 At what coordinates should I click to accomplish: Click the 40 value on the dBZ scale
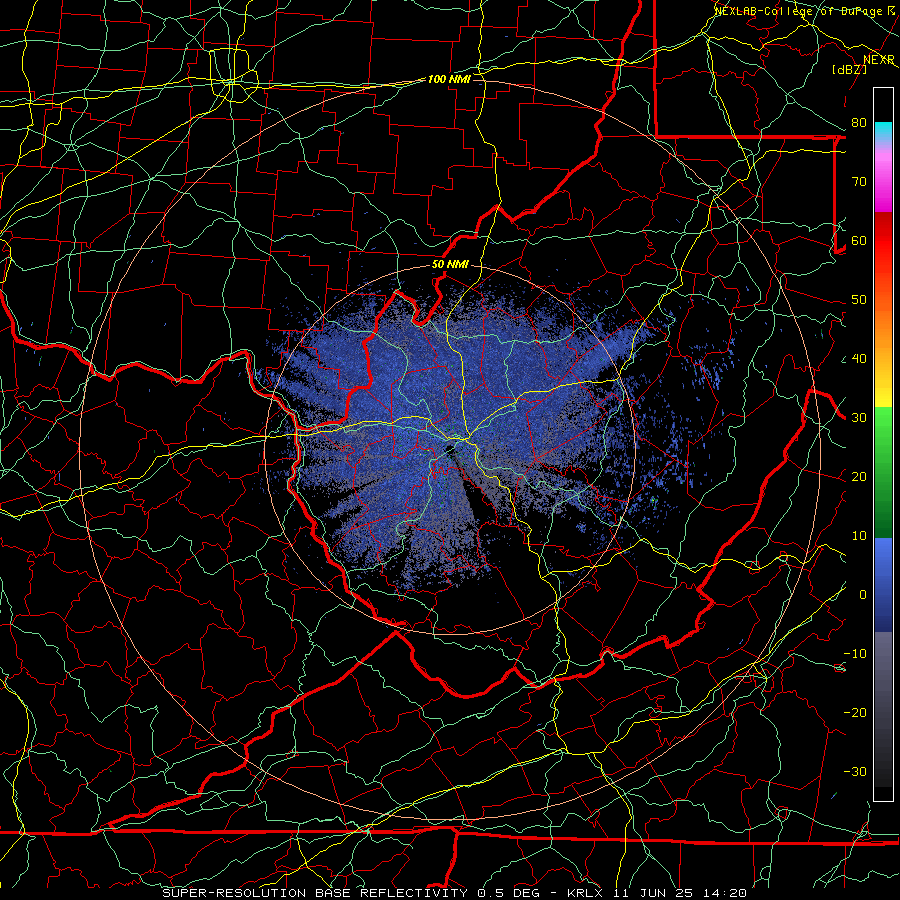tap(859, 359)
